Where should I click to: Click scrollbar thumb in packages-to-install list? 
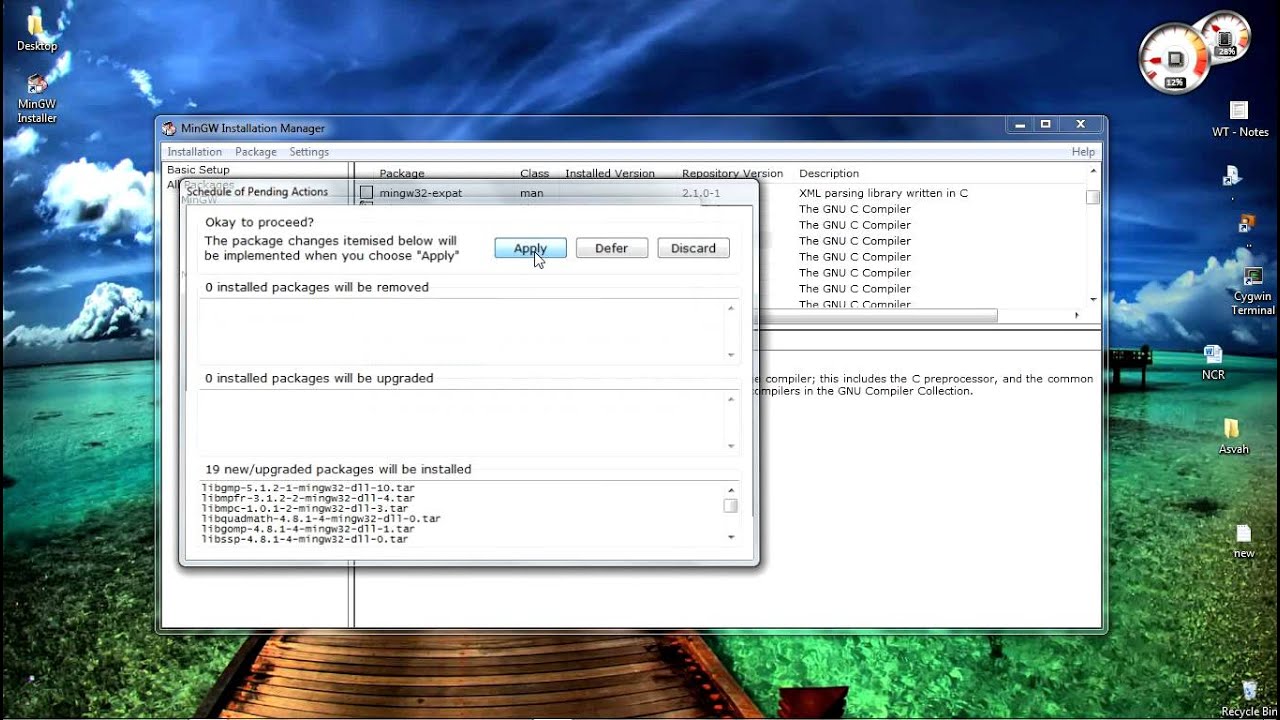tap(731, 506)
